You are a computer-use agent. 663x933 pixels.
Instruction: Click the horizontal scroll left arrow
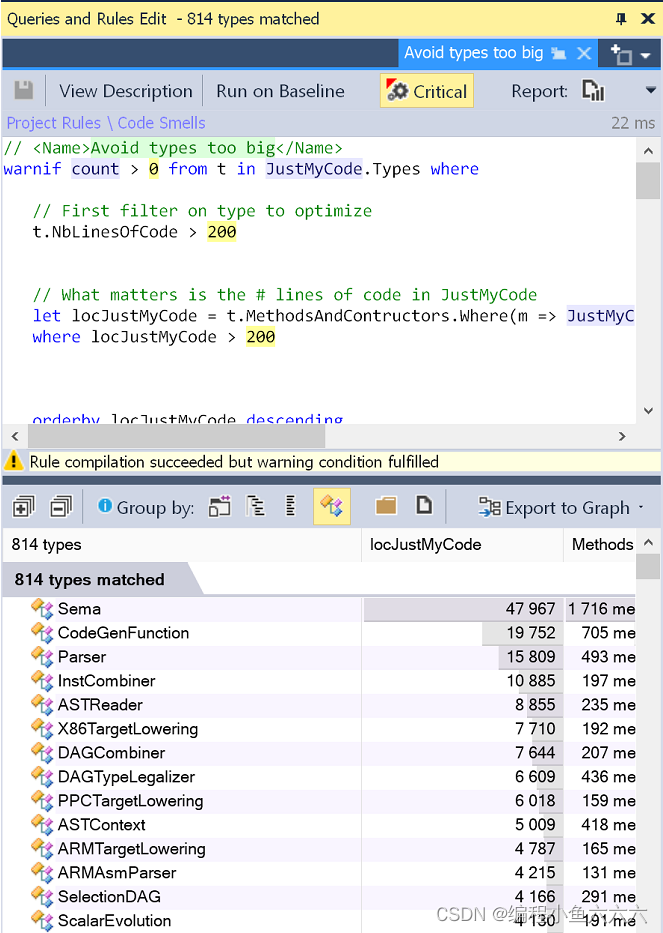15,436
